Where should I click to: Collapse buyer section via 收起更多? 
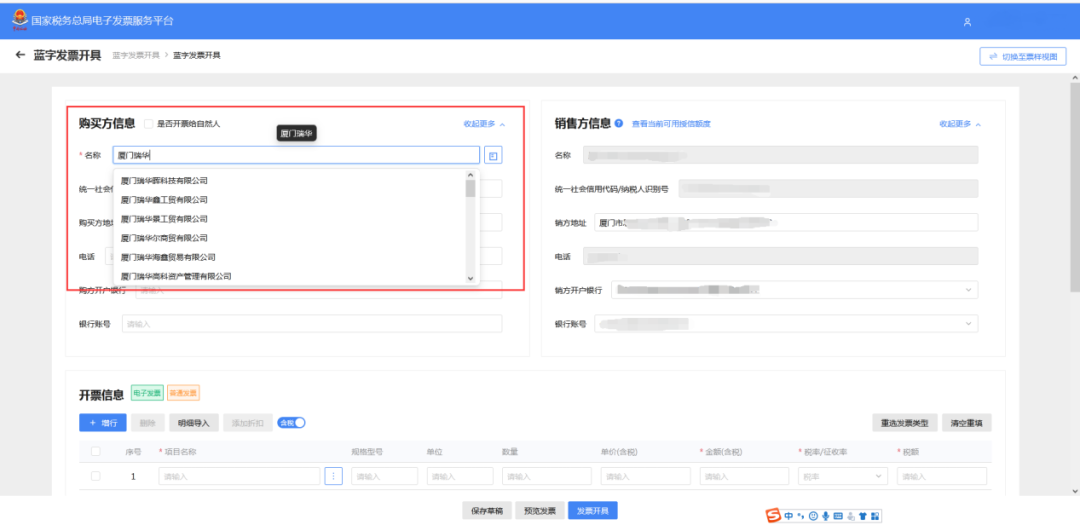click(484, 124)
